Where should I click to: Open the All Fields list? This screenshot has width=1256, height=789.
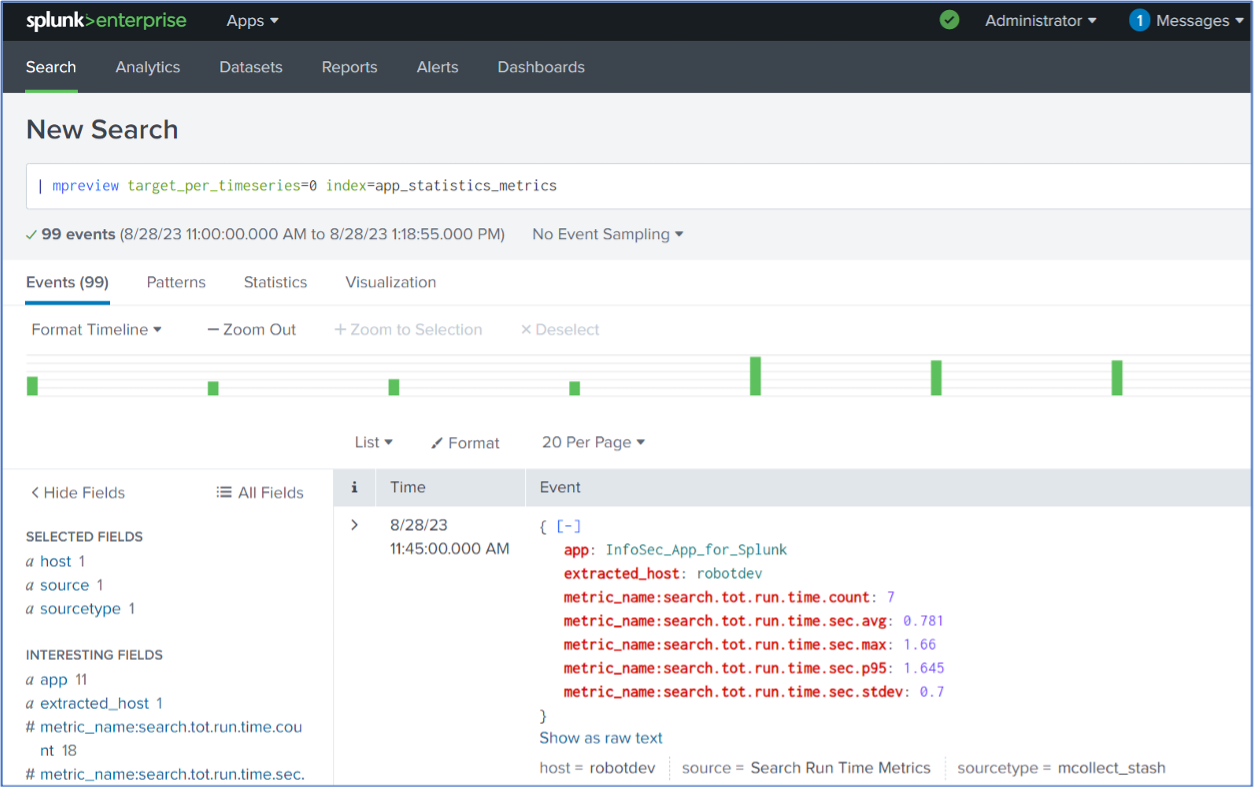pyautogui.click(x=260, y=492)
